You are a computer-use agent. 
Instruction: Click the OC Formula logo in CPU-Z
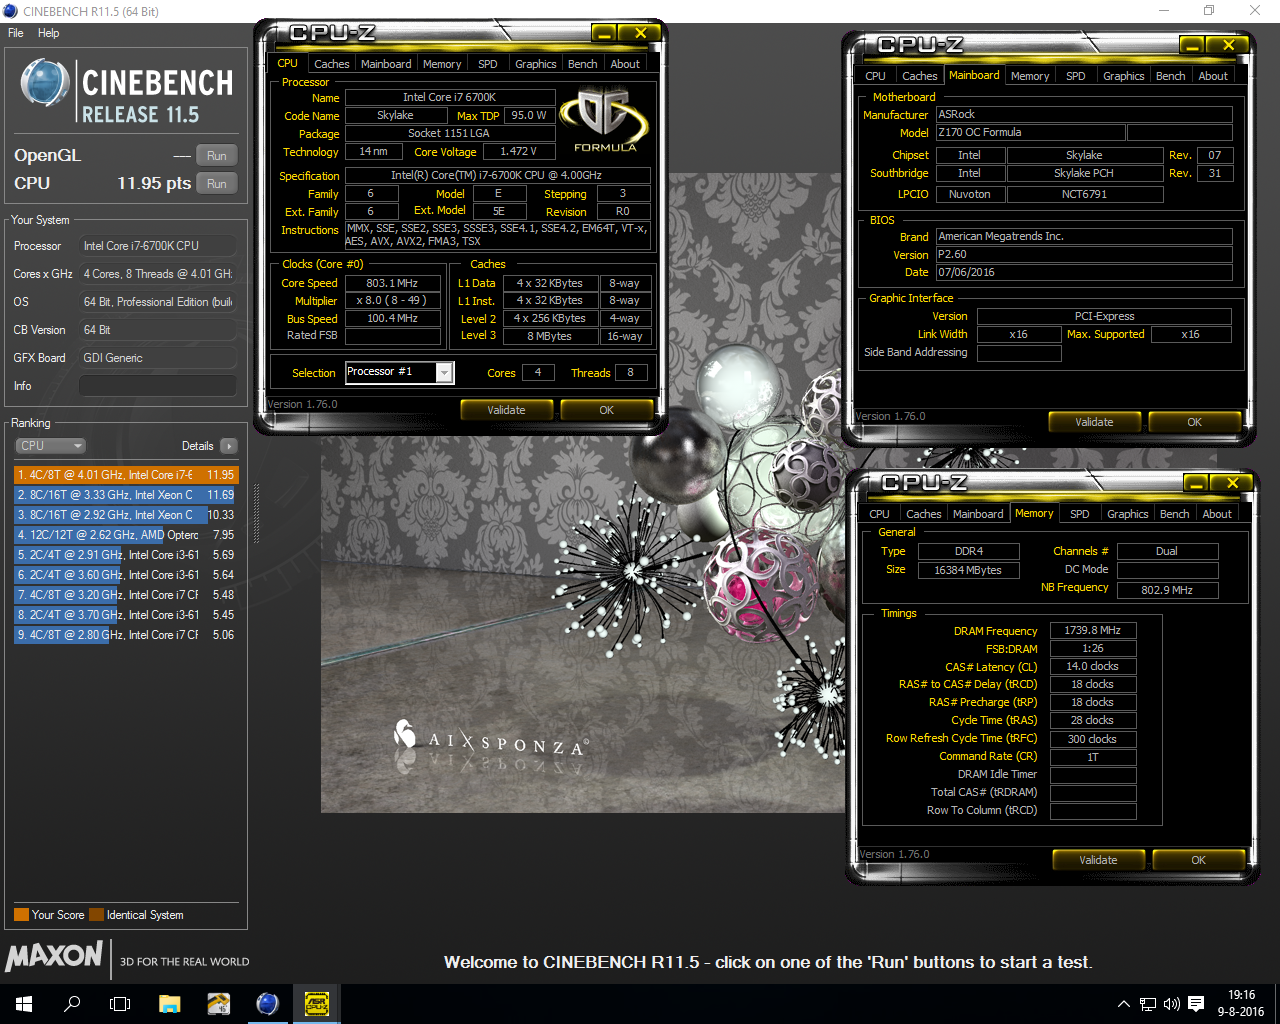click(x=604, y=119)
